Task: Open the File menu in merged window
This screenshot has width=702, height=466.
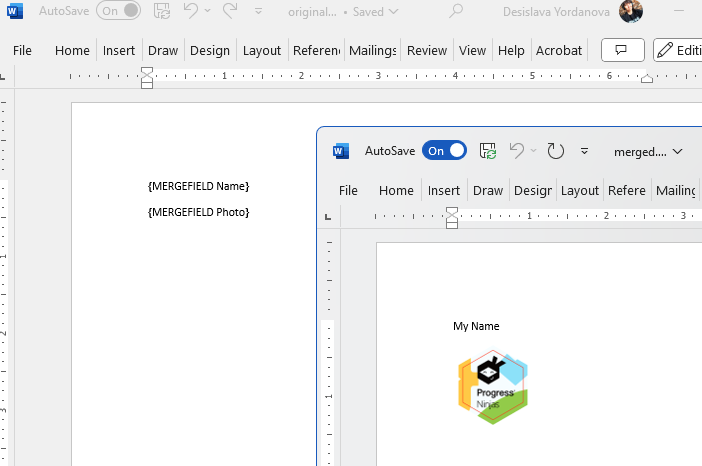Action: click(348, 190)
